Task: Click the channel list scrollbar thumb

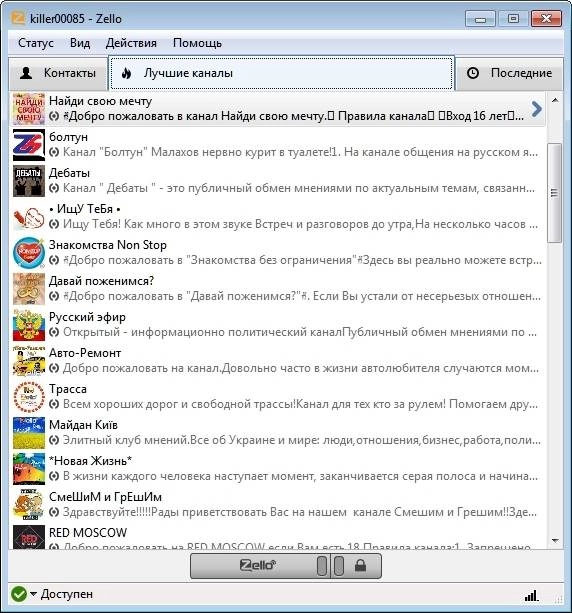Action: coord(555,193)
